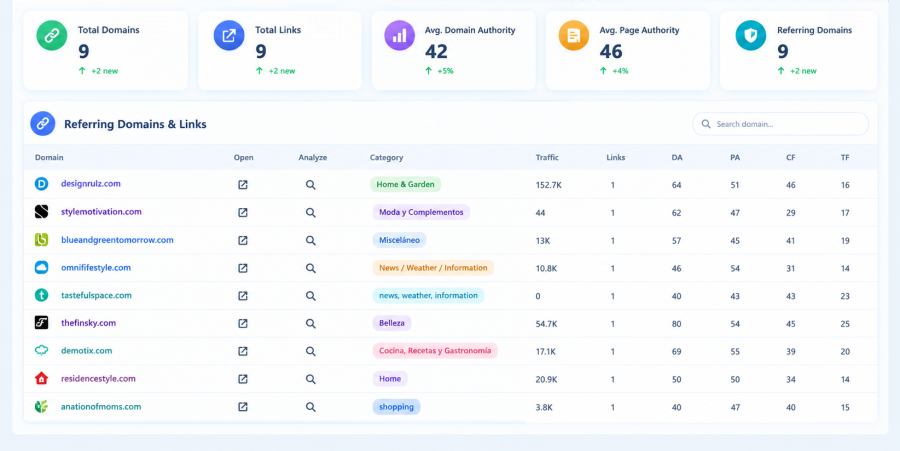Image resolution: width=900 pixels, height=451 pixels.
Task: Analyze stylemotivation.com with magnifier icon
Action: pyautogui.click(x=311, y=212)
